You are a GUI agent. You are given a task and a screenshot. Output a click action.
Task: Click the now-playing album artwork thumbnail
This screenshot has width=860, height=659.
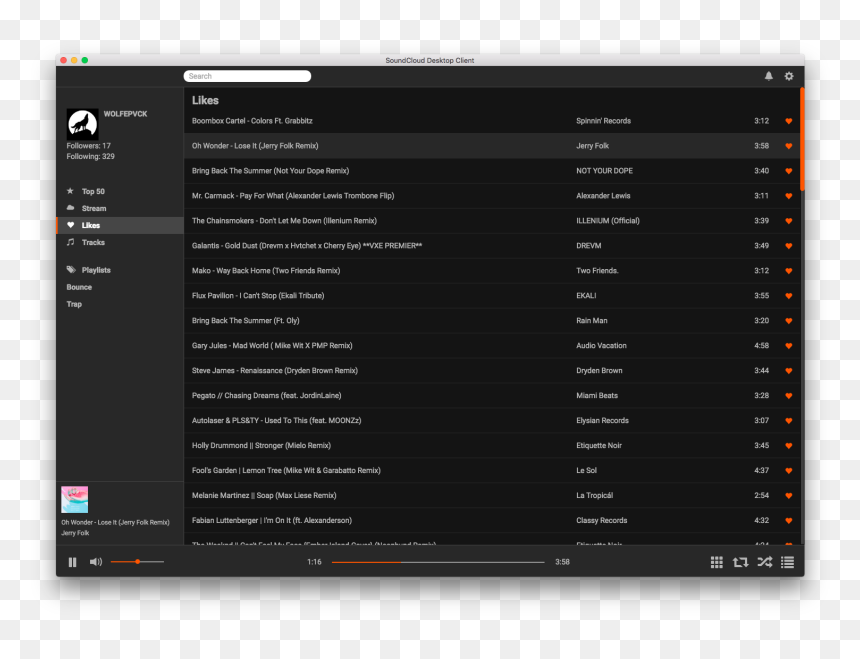(75, 499)
